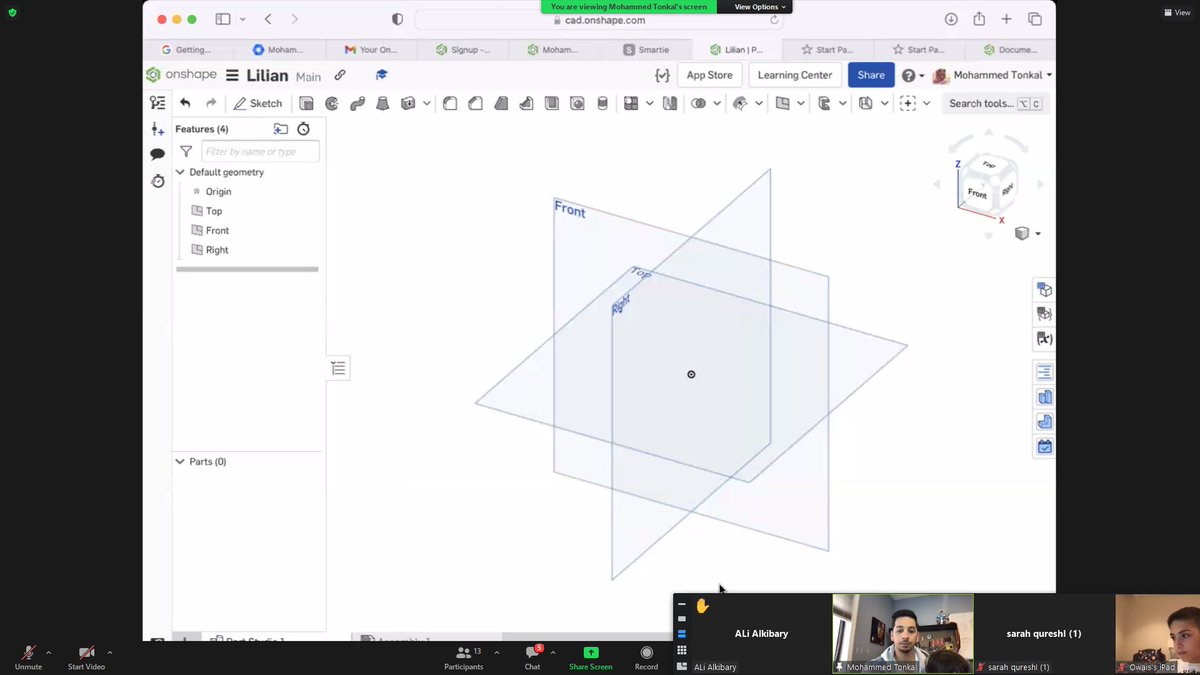Select the Hole tool icon
The width and height of the screenshot is (1200, 675).
(x=577, y=103)
